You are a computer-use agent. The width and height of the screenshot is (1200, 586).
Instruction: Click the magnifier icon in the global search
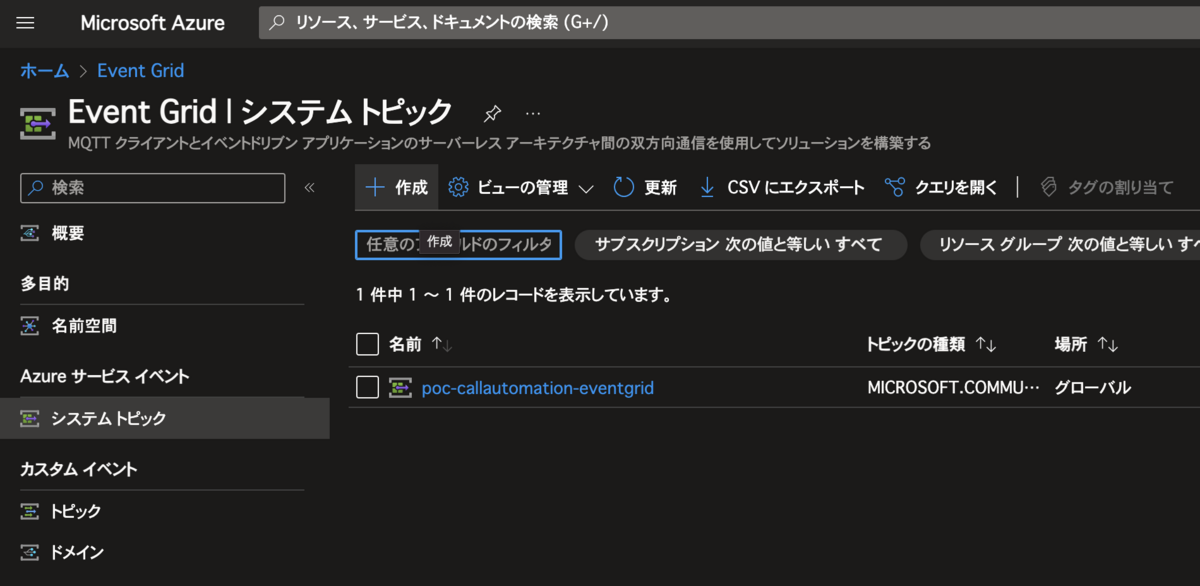click(277, 22)
